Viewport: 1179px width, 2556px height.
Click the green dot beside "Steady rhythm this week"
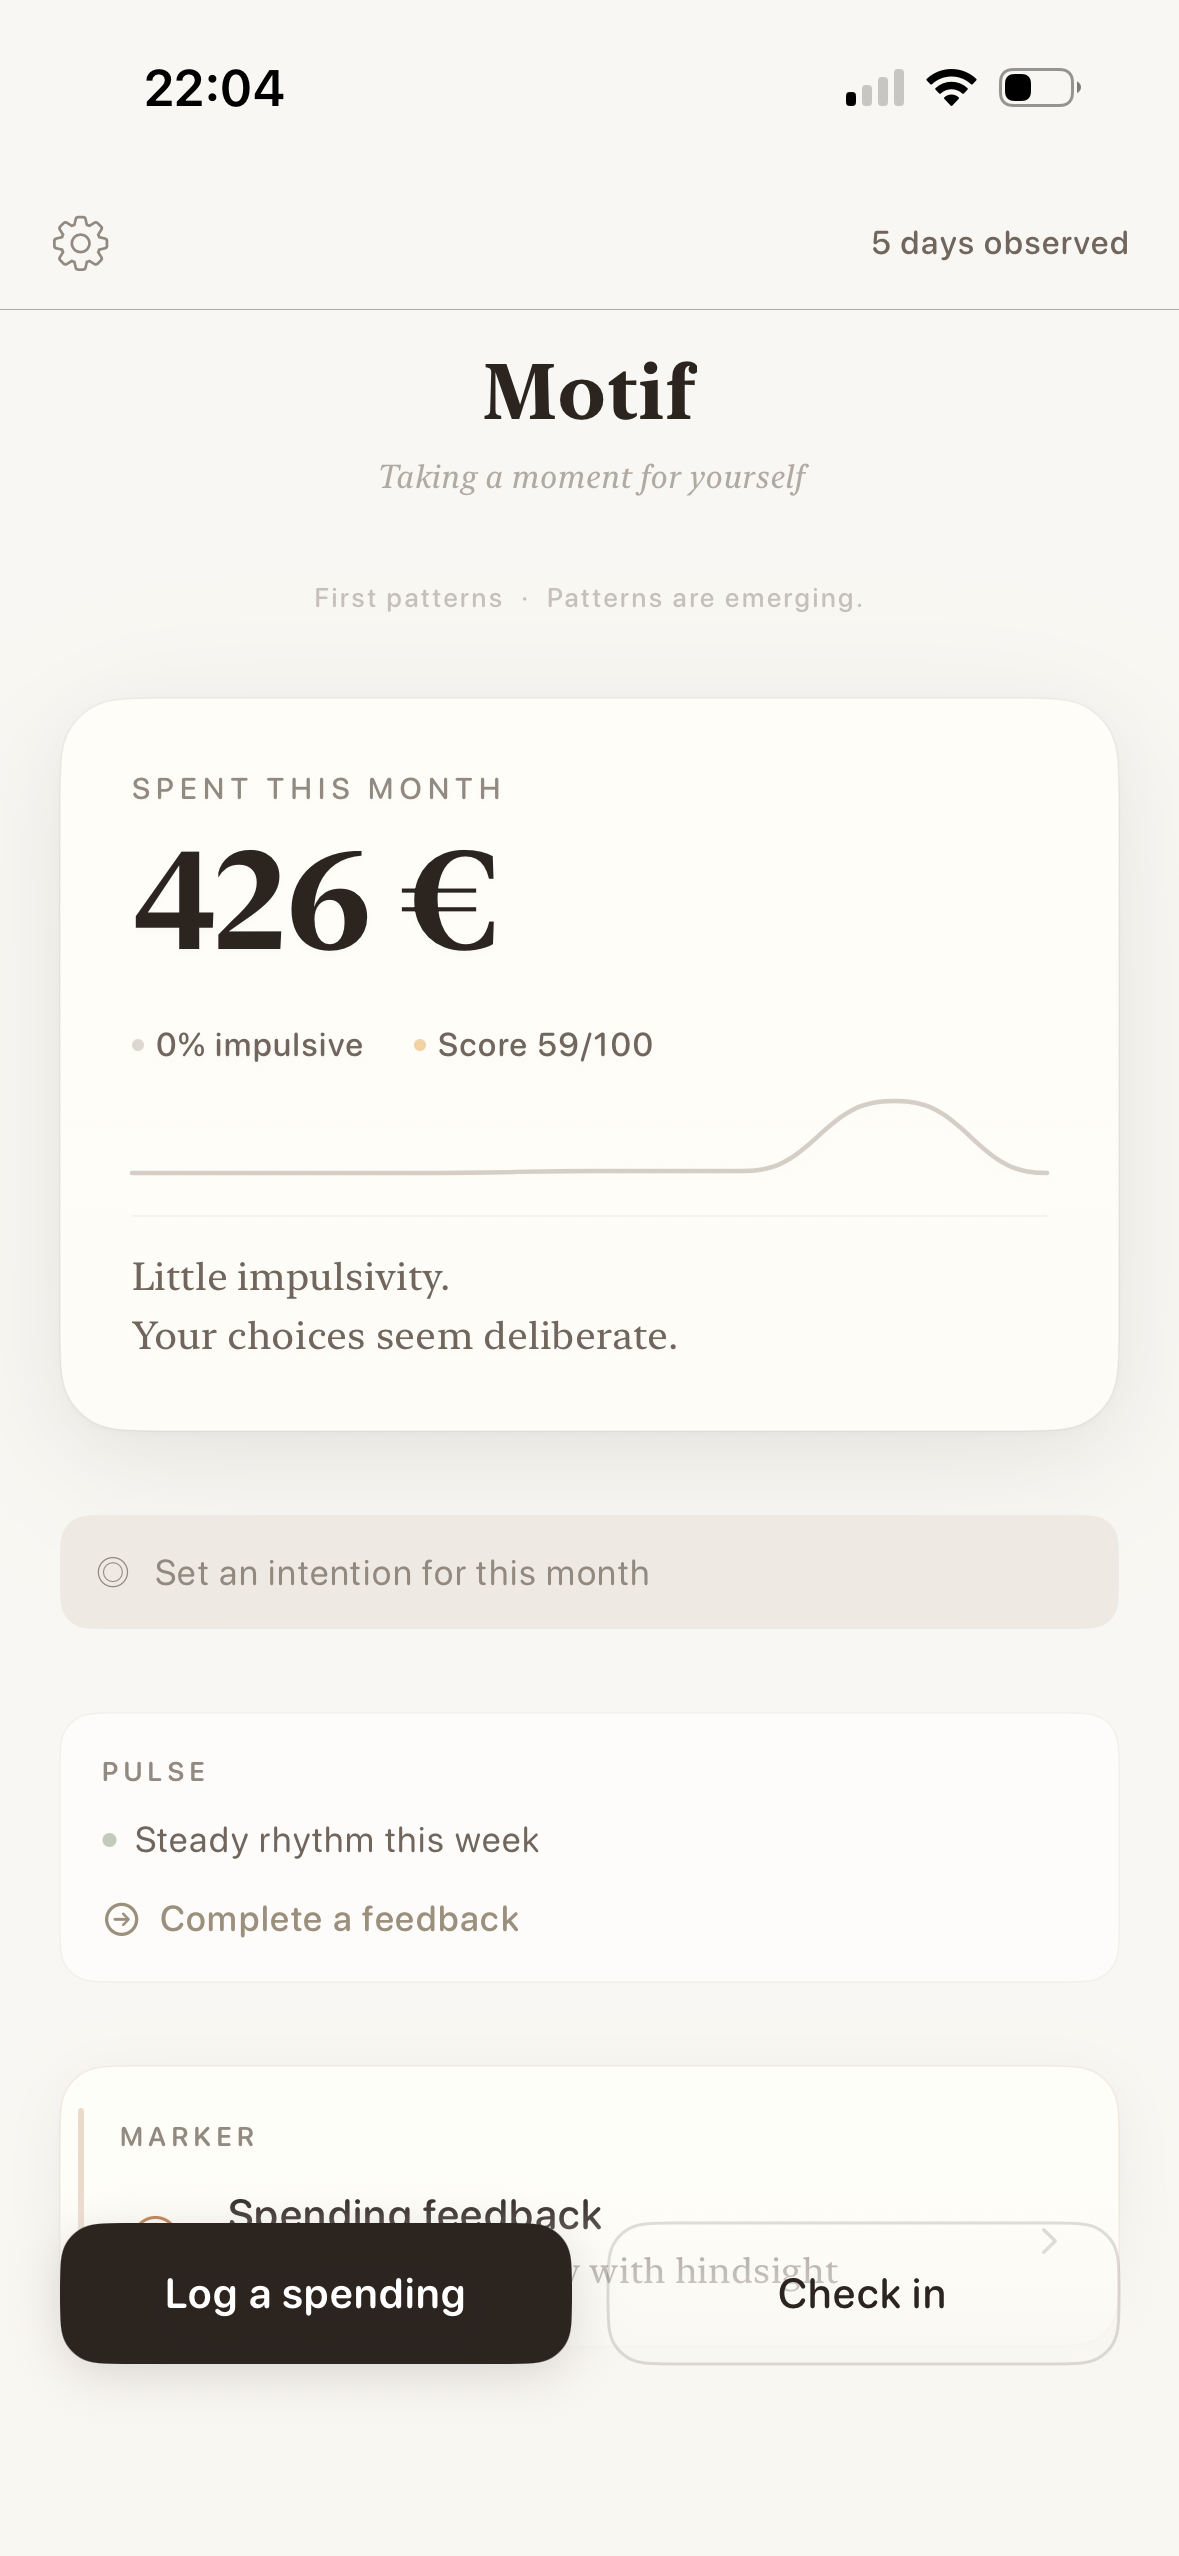click(x=112, y=1838)
